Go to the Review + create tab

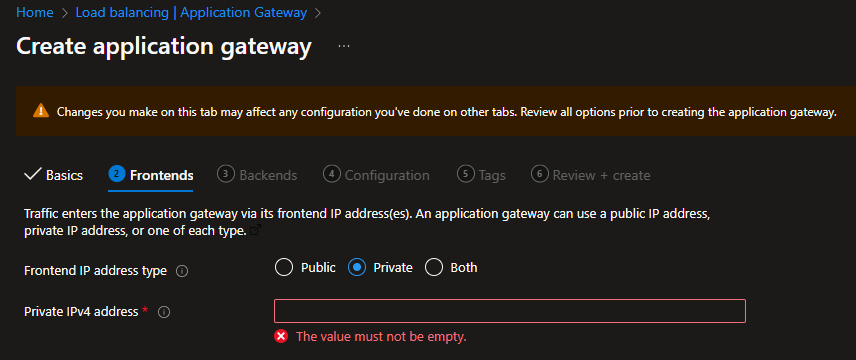tap(591, 175)
